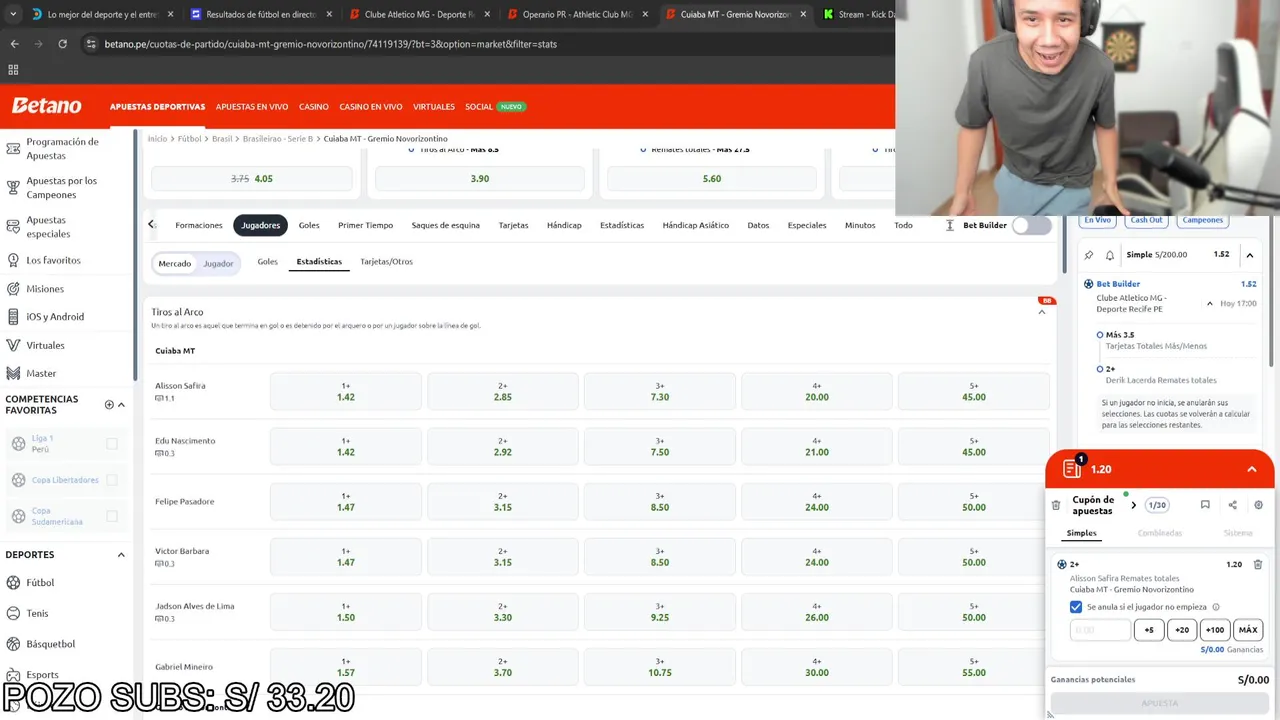1280x720 pixels.
Task: Open Misiones sidebar icon
Action: pos(13,289)
